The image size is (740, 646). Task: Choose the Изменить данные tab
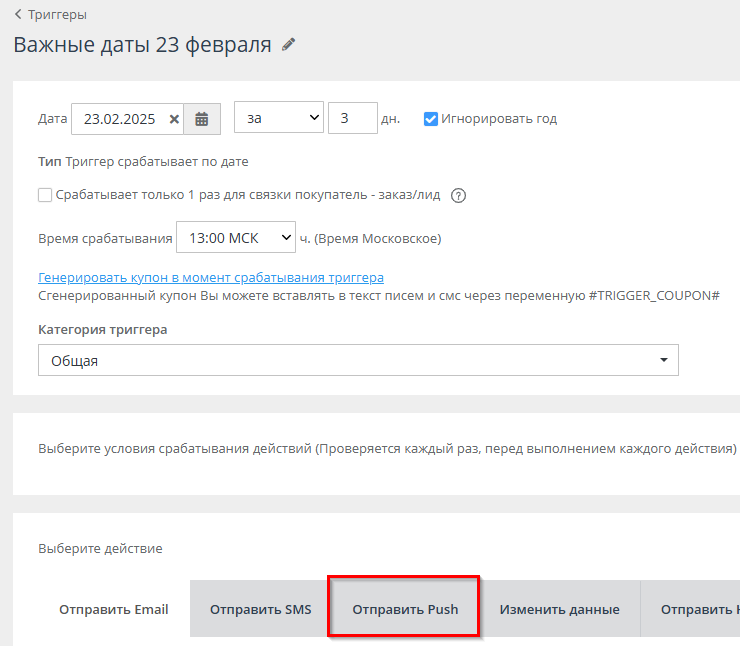coord(559,609)
